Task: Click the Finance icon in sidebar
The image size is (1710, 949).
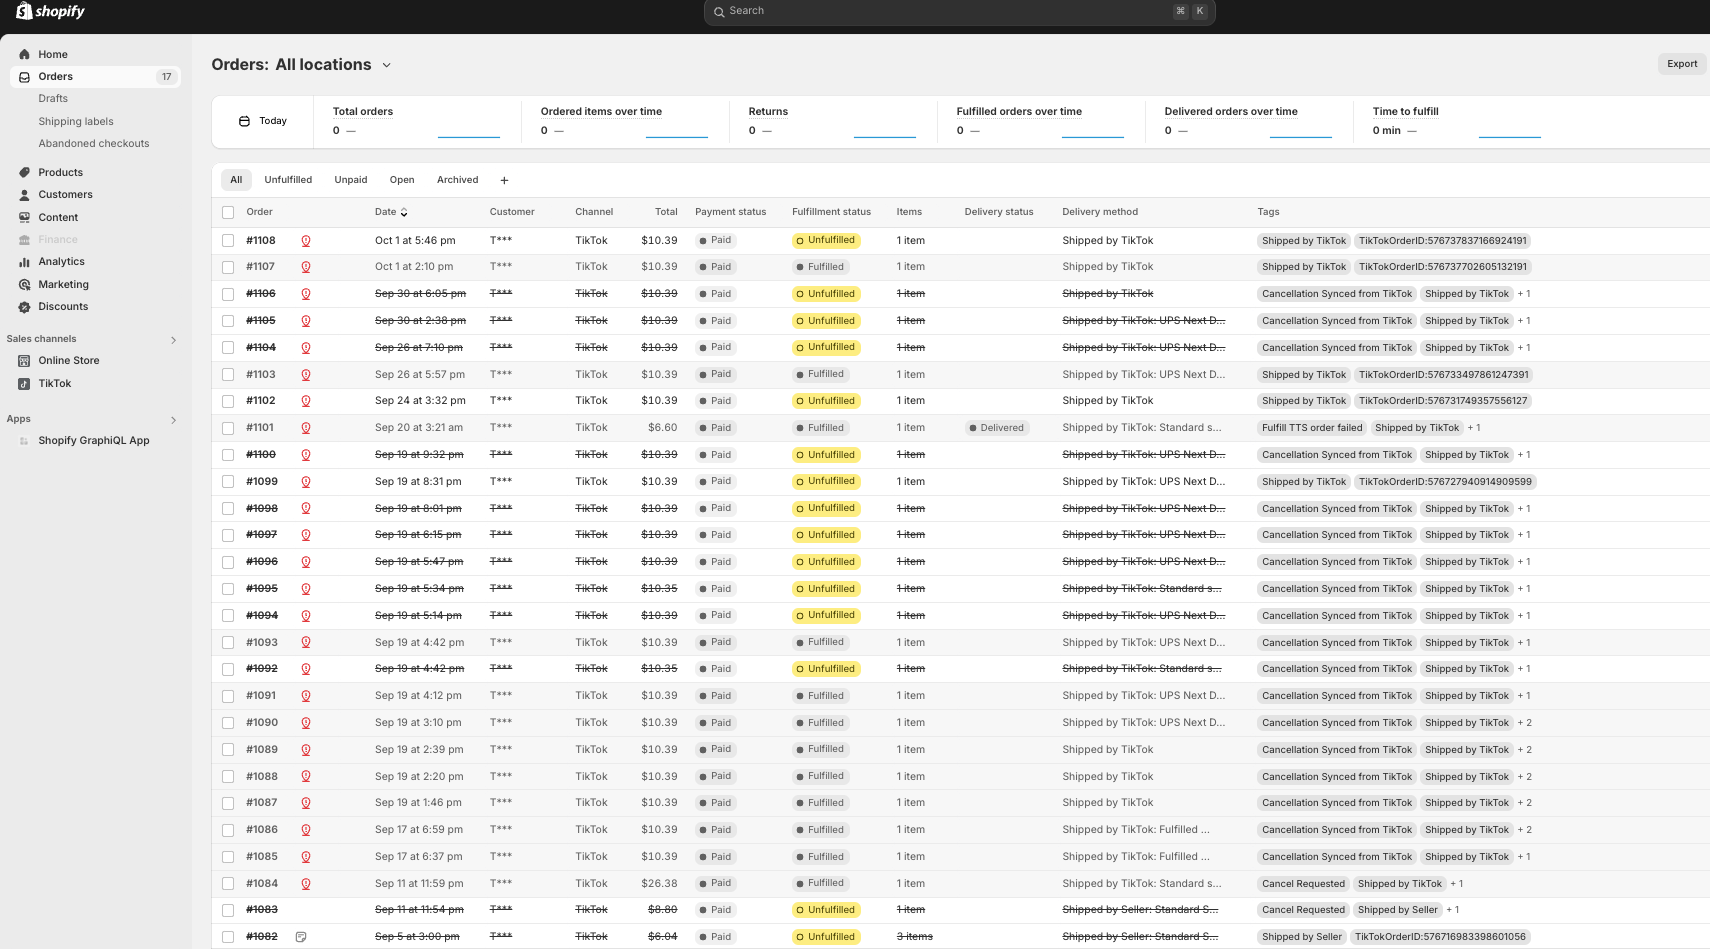Action: [x=24, y=240]
